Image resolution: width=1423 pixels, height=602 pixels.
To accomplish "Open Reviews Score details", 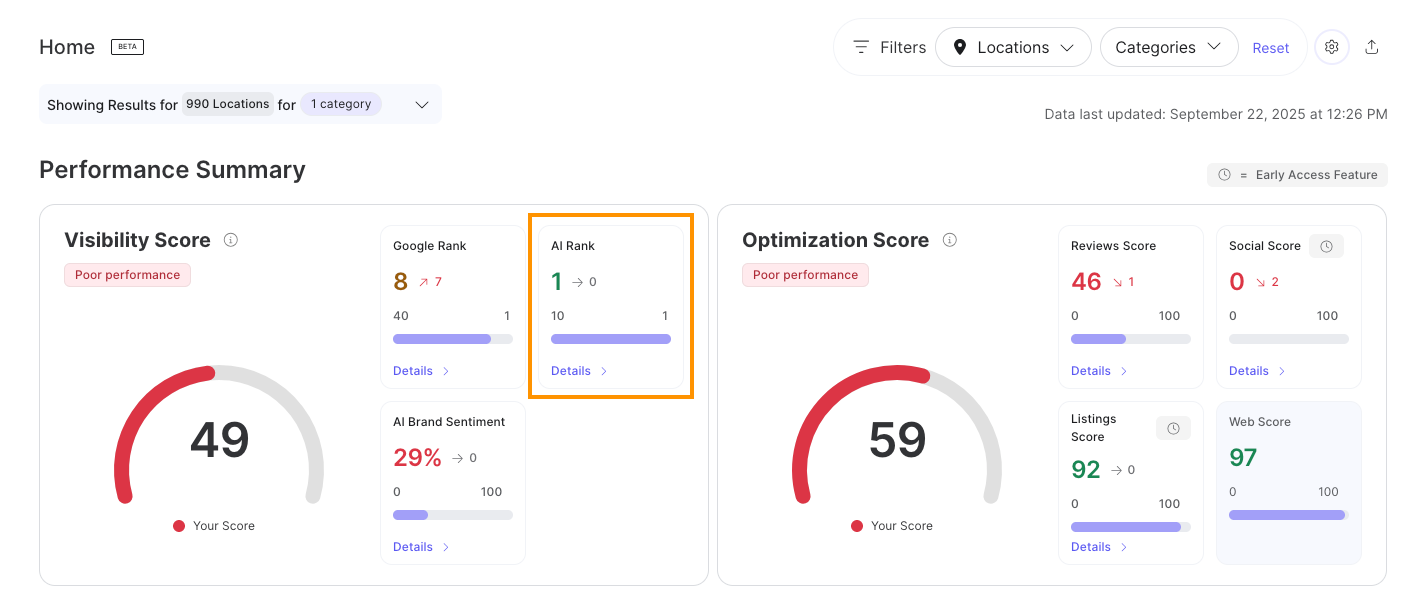I will tap(1099, 371).
